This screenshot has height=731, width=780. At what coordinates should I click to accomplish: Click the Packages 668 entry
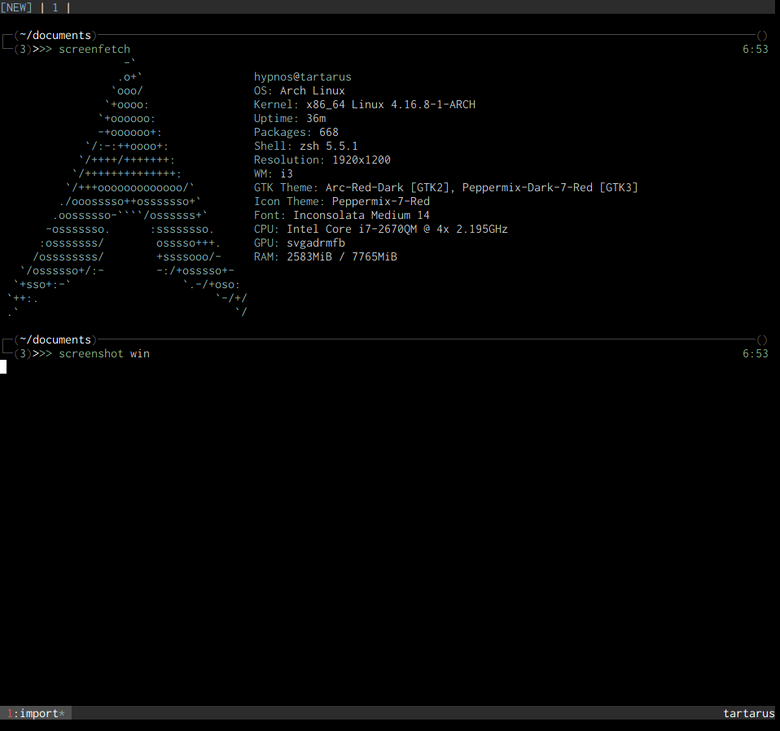[296, 132]
